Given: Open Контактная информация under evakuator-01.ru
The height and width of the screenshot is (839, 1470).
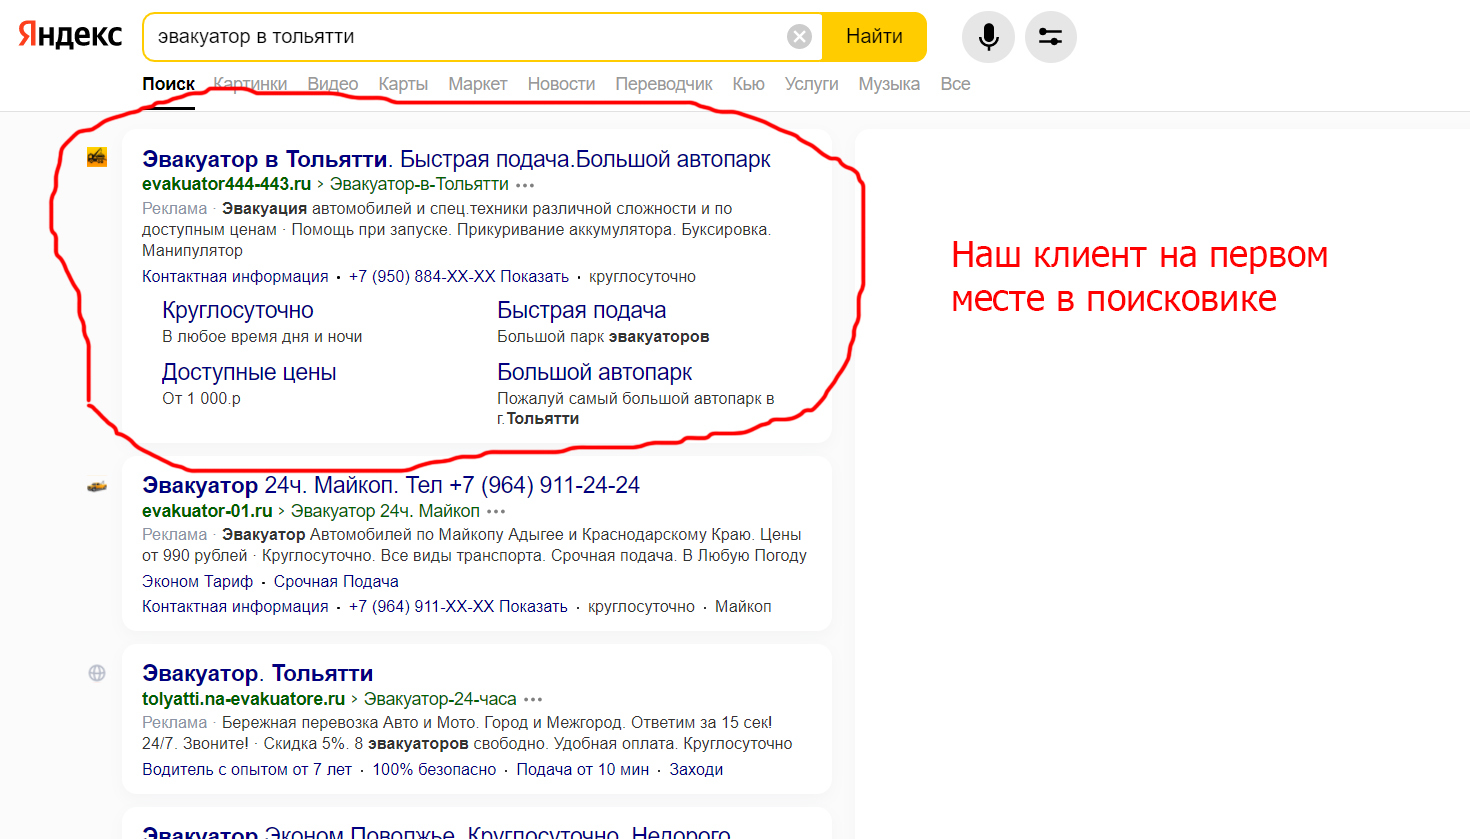Looking at the screenshot, I should 235,607.
